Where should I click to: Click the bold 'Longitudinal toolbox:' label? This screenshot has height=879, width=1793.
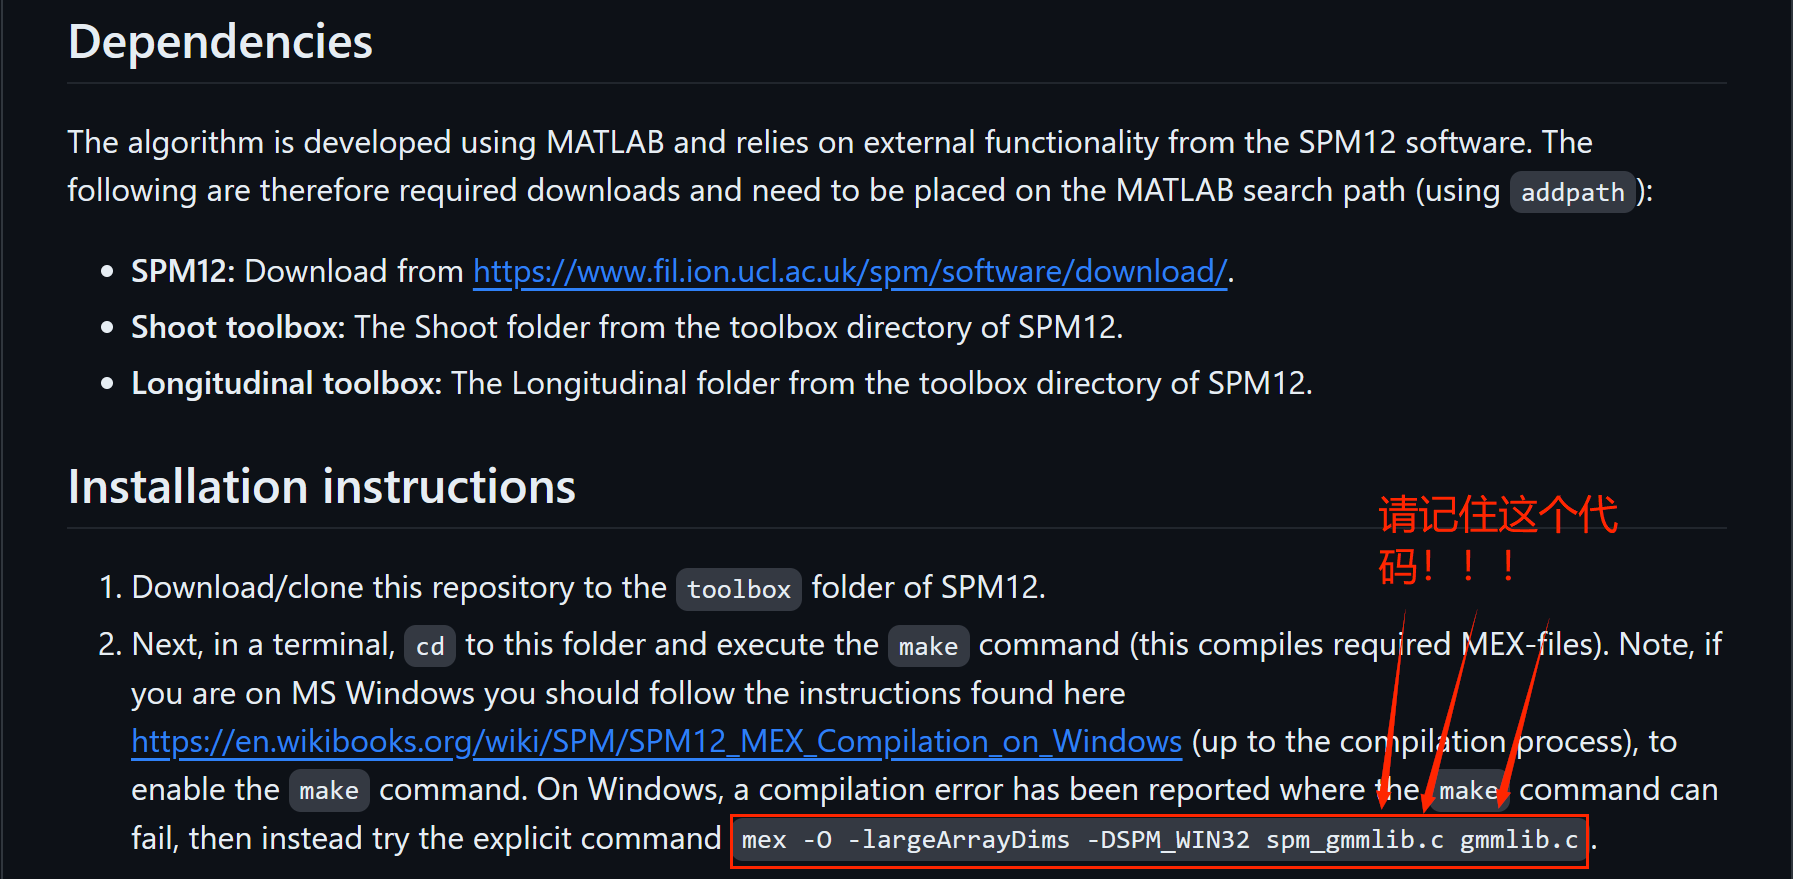point(286,383)
